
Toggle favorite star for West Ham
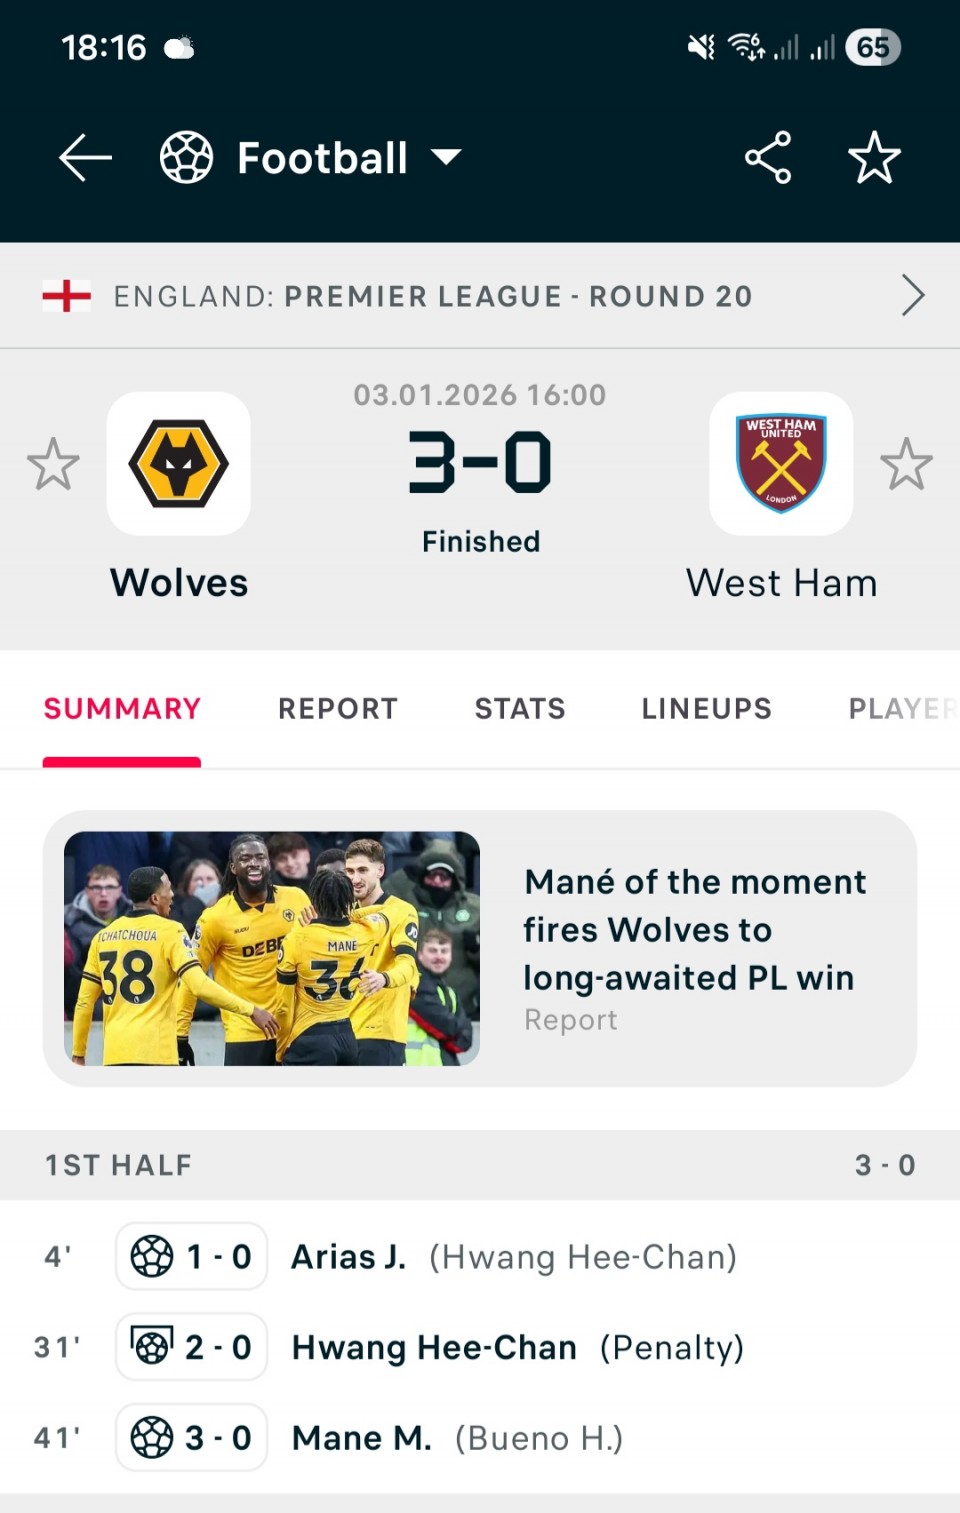click(906, 464)
